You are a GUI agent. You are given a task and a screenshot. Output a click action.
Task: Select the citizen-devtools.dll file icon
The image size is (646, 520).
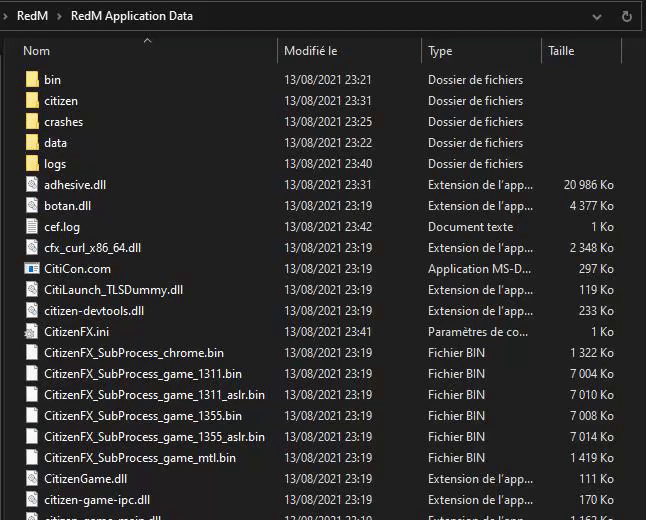[32, 311]
